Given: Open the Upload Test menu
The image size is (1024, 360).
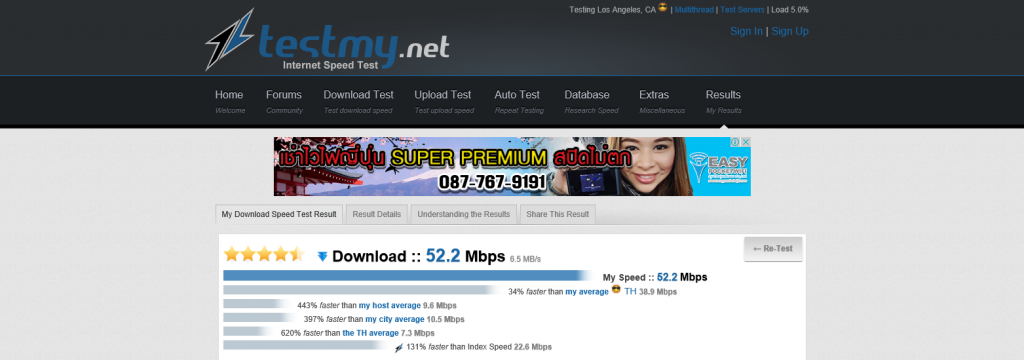Looking at the screenshot, I should (x=443, y=101).
